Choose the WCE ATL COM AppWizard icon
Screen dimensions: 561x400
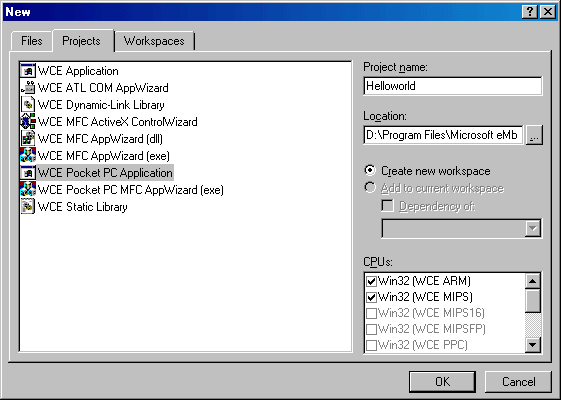click(x=28, y=88)
